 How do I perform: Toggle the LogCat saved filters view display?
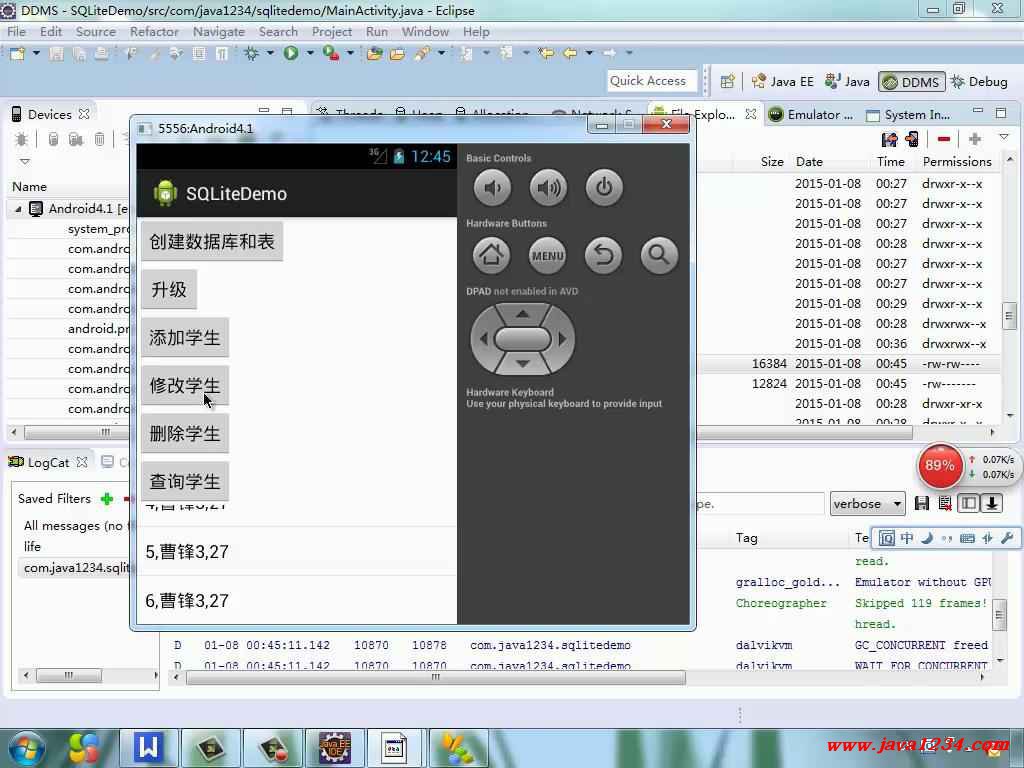[968, 504]
